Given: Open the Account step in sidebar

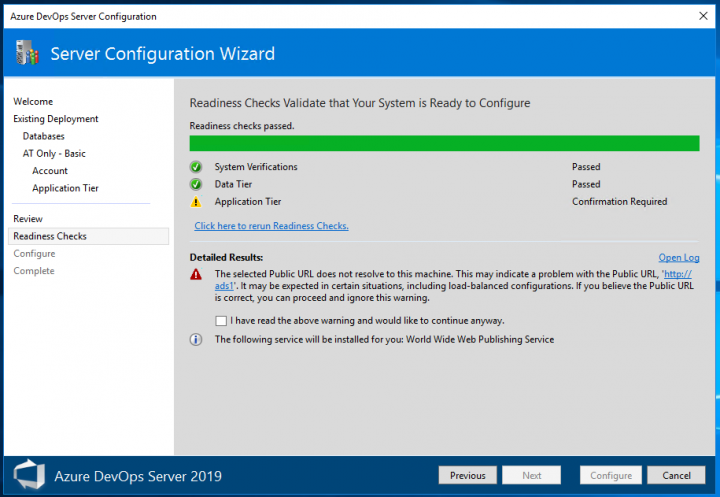Looking at the screenshot, I should coord(50,171).
